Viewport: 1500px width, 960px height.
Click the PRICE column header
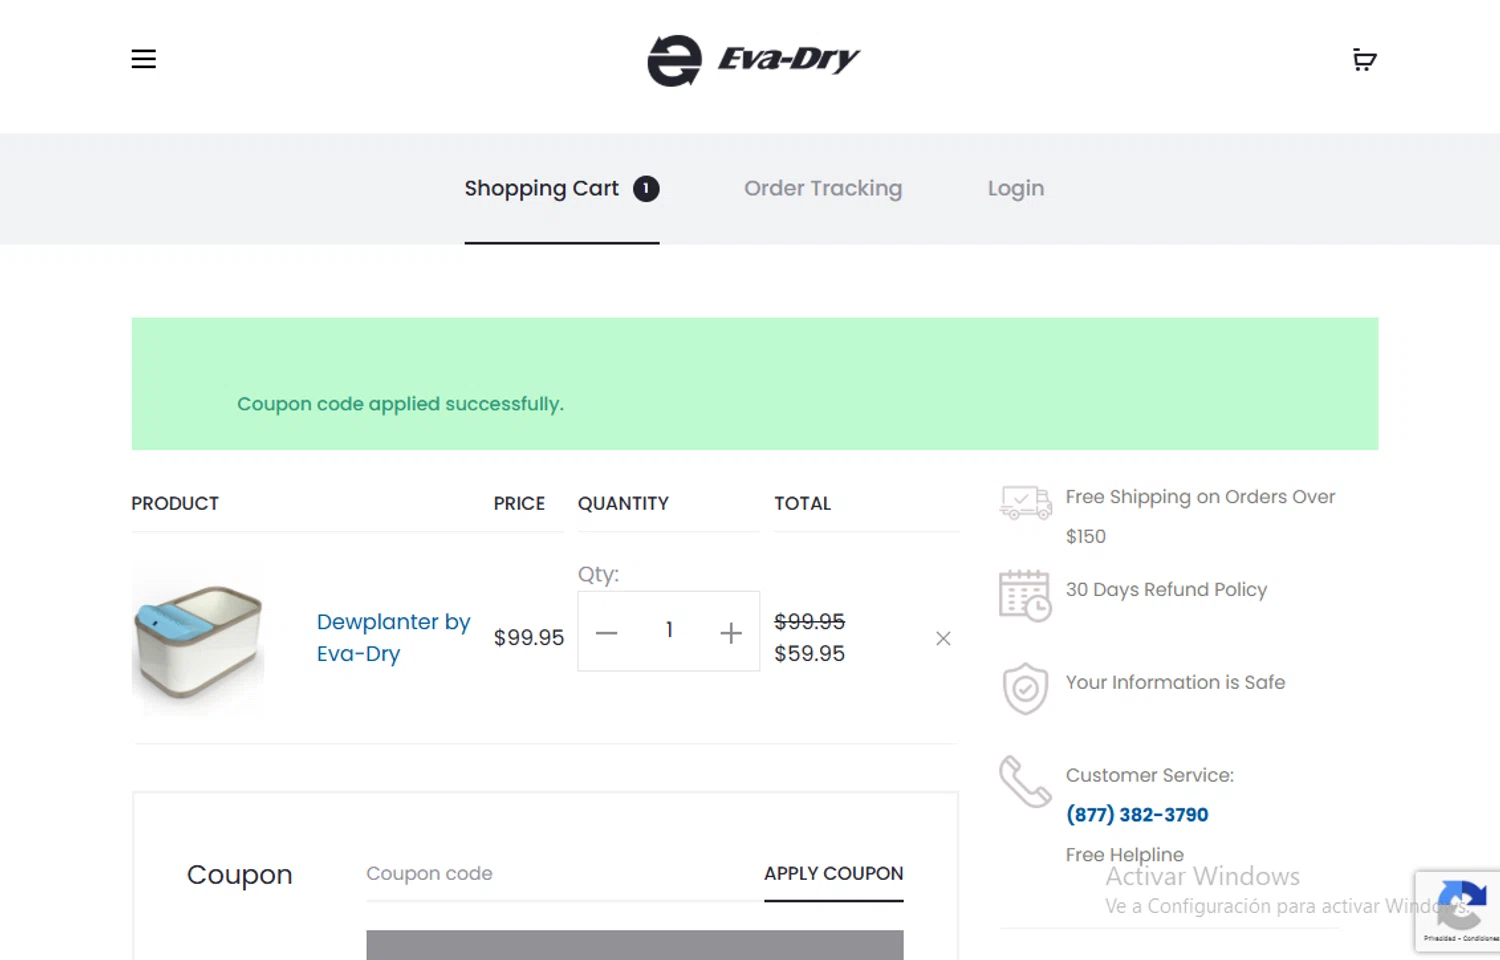pos(519,504)
